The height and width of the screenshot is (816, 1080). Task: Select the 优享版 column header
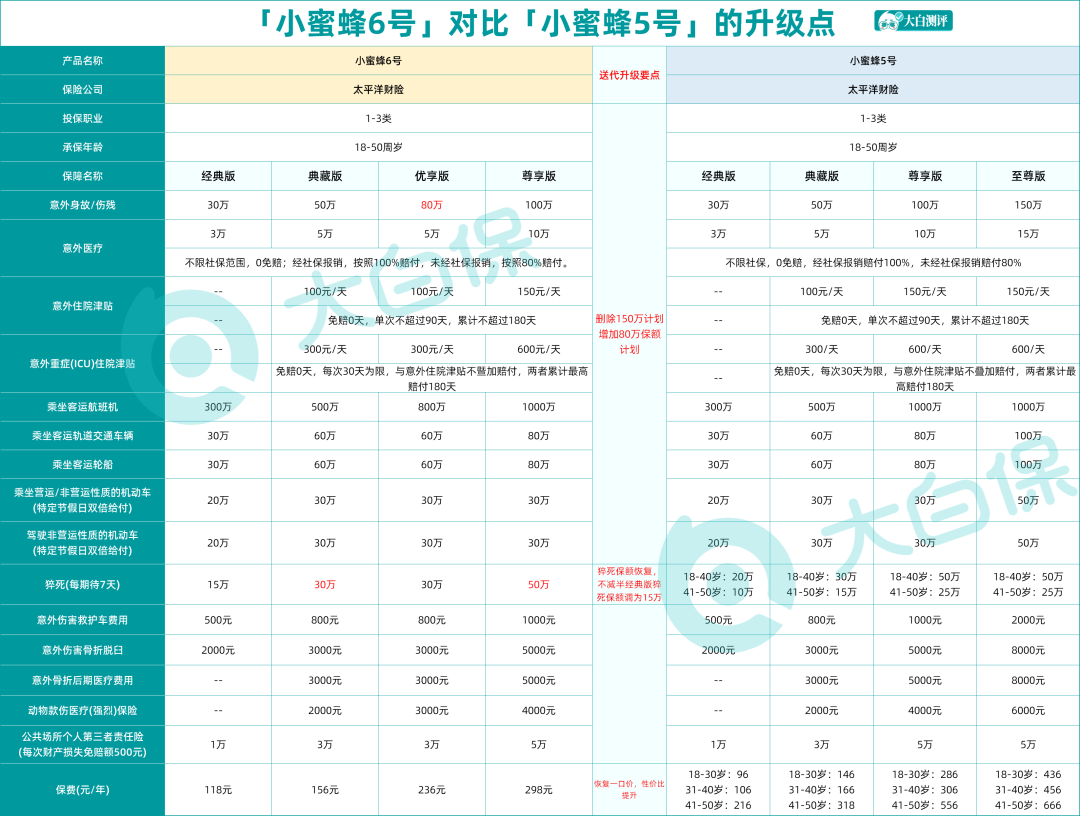(x=432, y=176)
